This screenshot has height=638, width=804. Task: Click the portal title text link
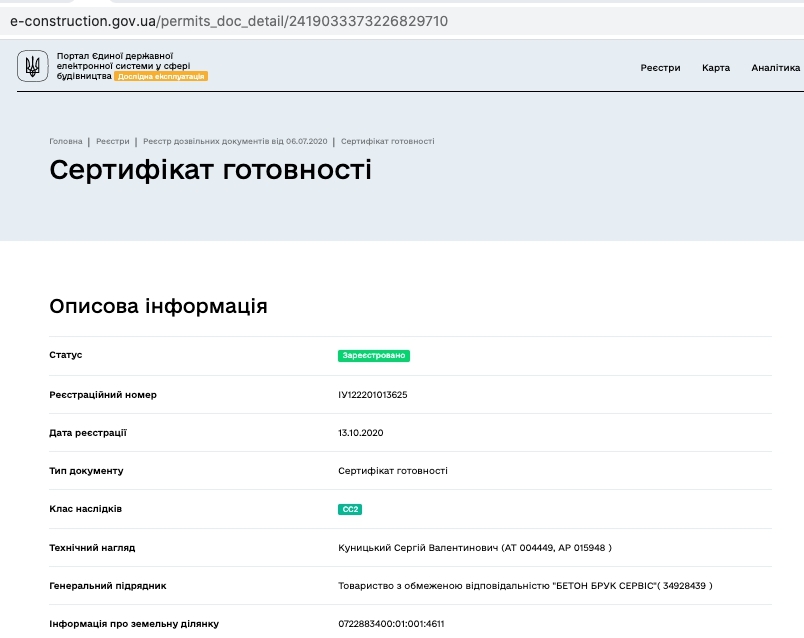coord(123,66)
